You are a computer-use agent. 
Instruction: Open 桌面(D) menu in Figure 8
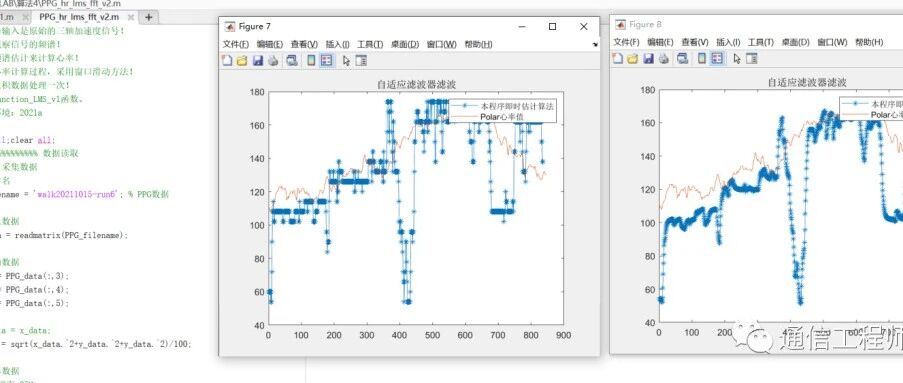coord(795,42)
